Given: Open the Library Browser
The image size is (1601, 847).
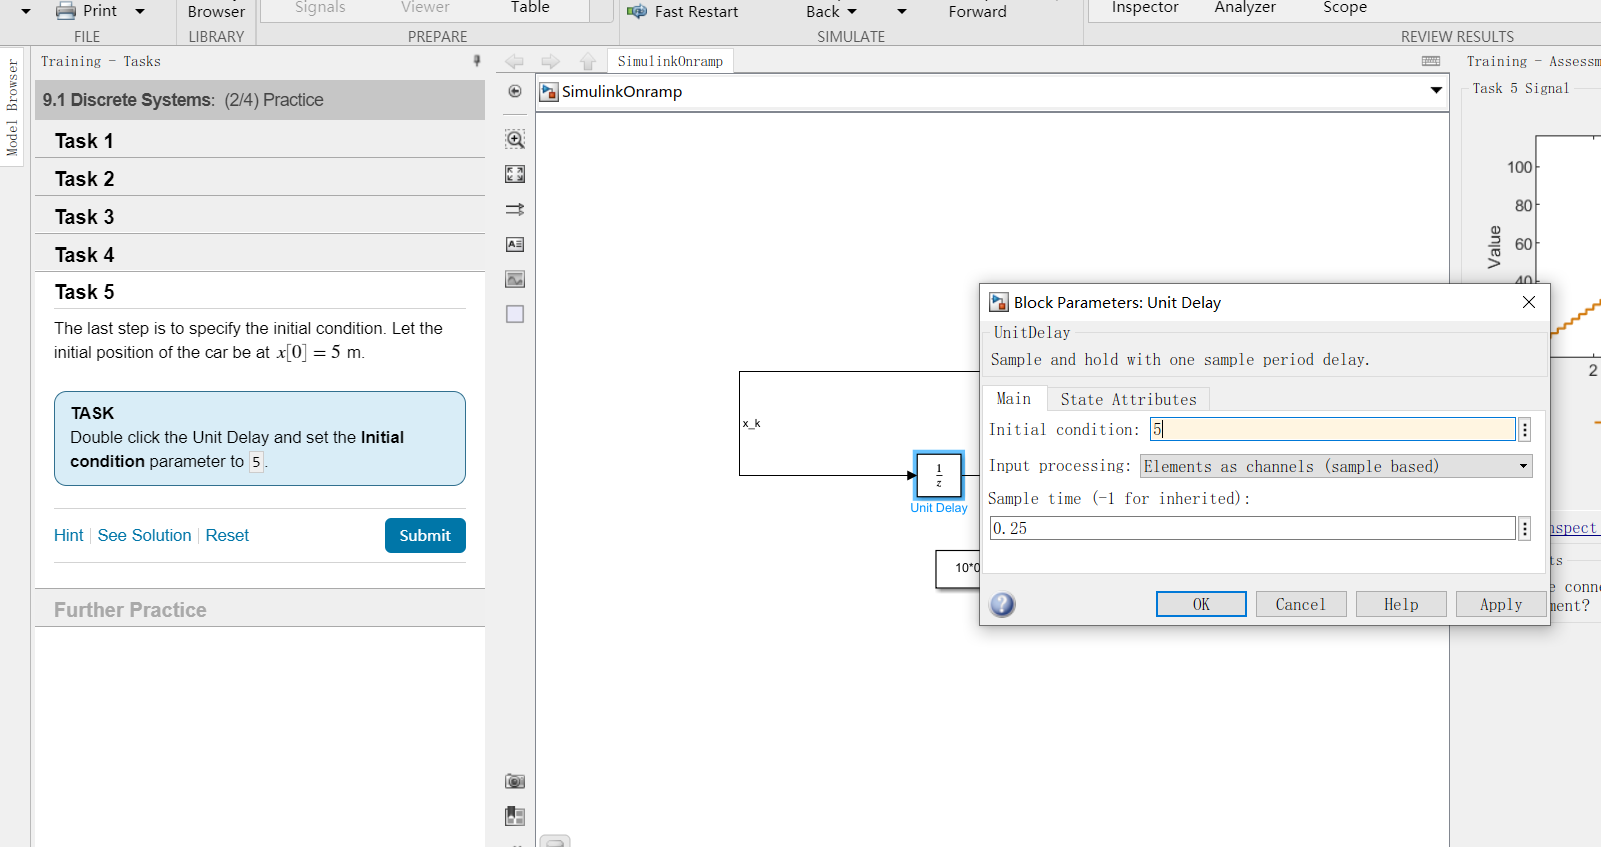Looking at the screenshot, I should tap(216, 12).
